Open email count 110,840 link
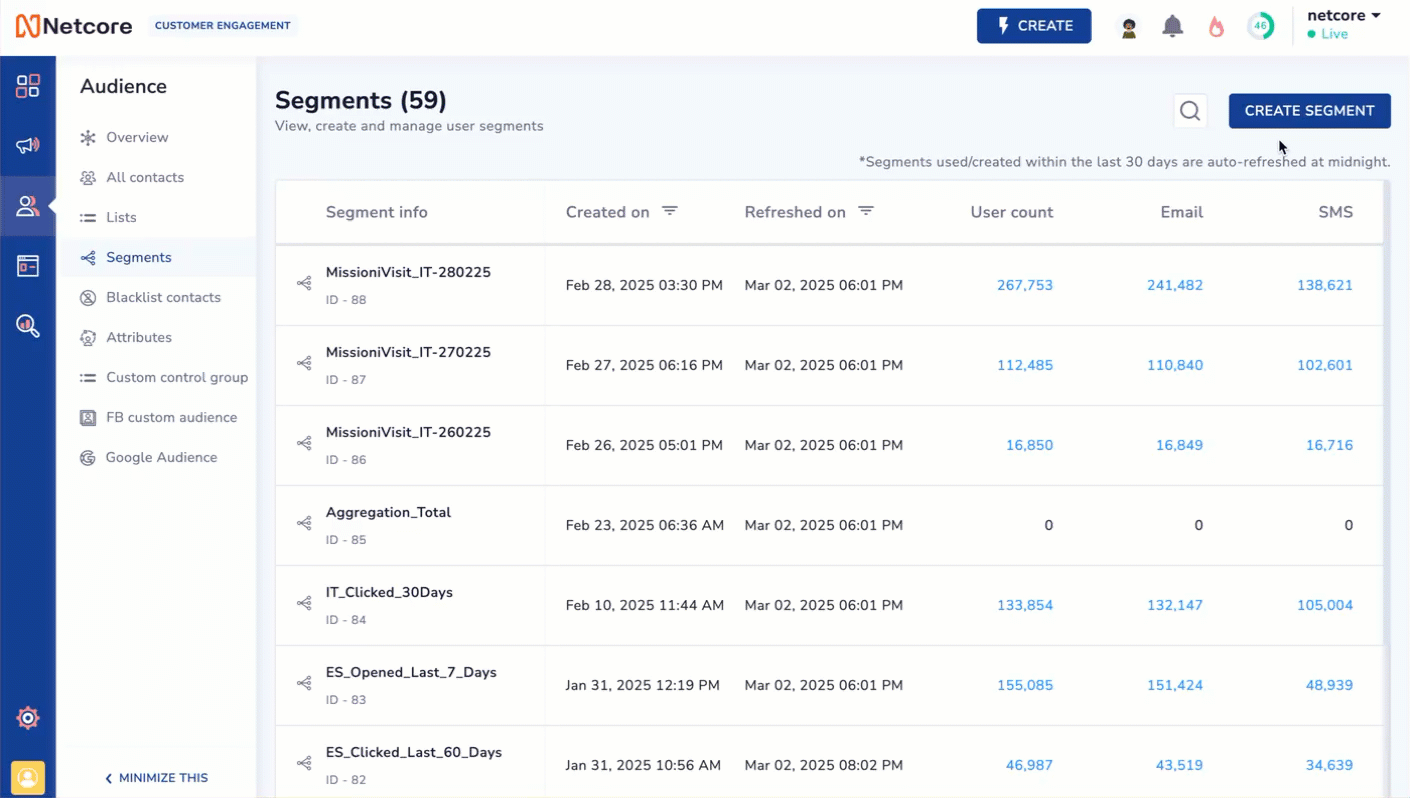Screen dimensions: 1410x798 [x=1174, y=365]
